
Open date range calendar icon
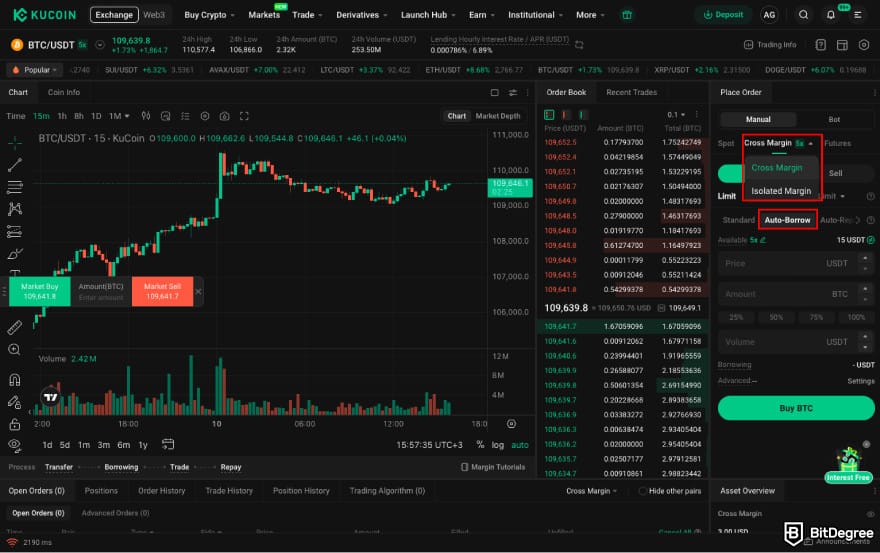click(168, 445)
